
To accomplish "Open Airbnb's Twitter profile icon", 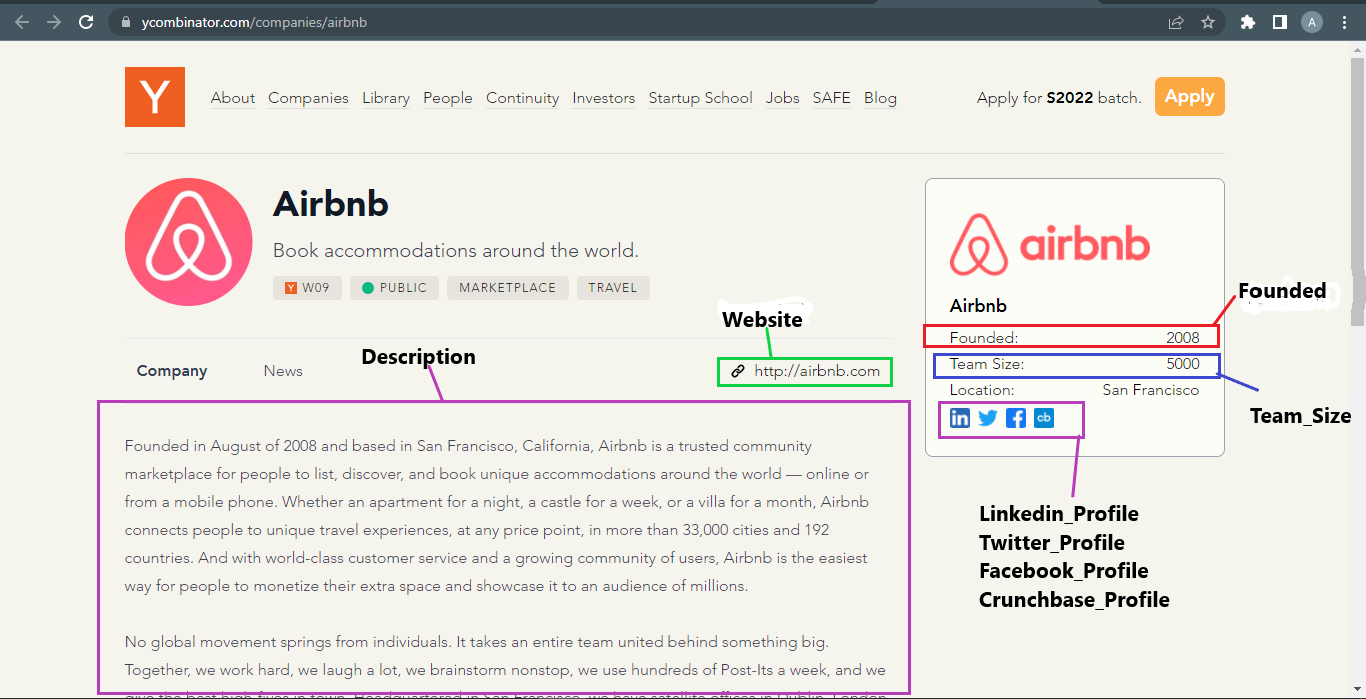I will coord(988,418).
